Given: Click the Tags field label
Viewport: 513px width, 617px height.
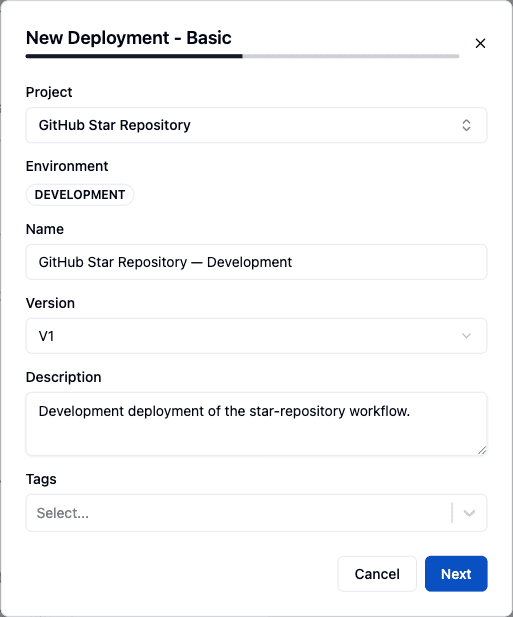Looking at the screenshot, I should [x=41, y=479].
